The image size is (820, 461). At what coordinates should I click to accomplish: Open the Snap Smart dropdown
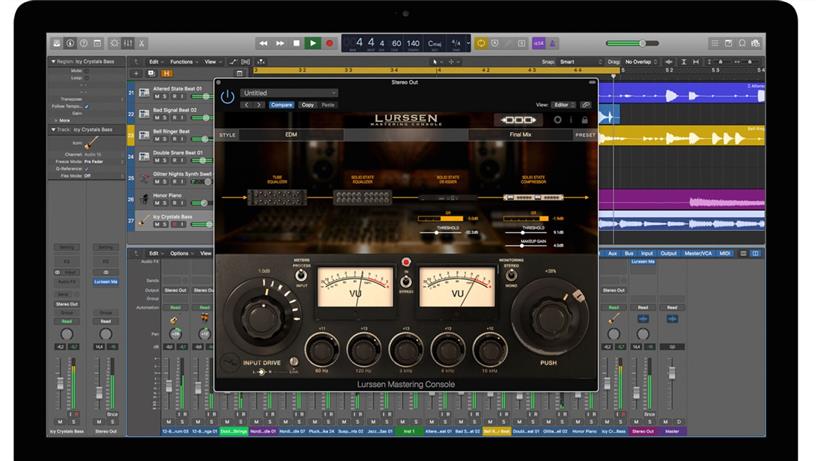580,62
